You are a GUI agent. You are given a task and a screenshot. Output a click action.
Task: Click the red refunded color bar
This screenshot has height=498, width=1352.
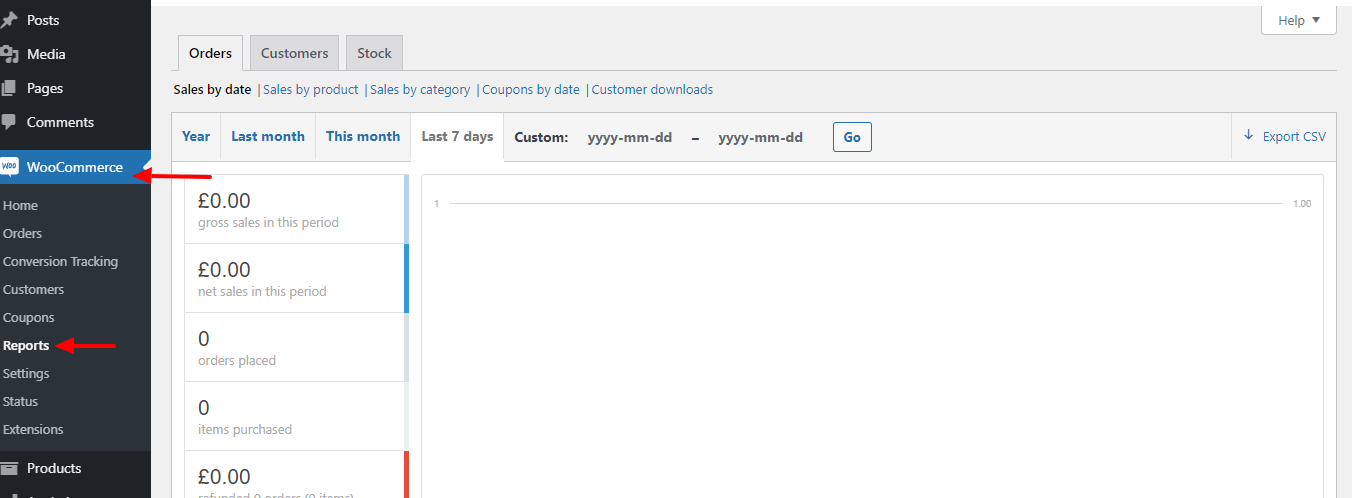click(406, 474)
